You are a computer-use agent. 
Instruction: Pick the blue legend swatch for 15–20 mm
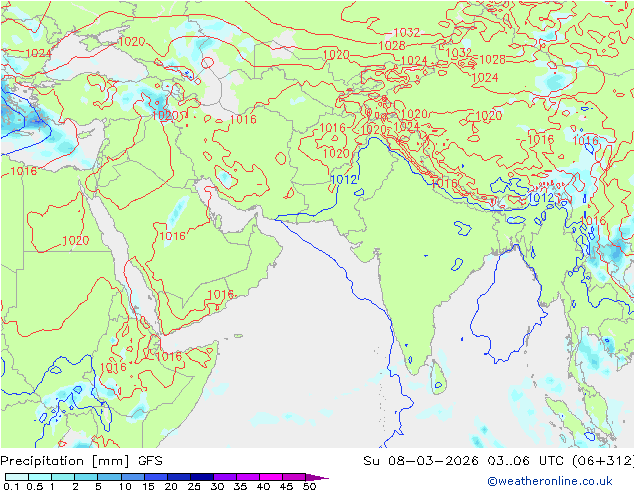(x=155, y=477)
